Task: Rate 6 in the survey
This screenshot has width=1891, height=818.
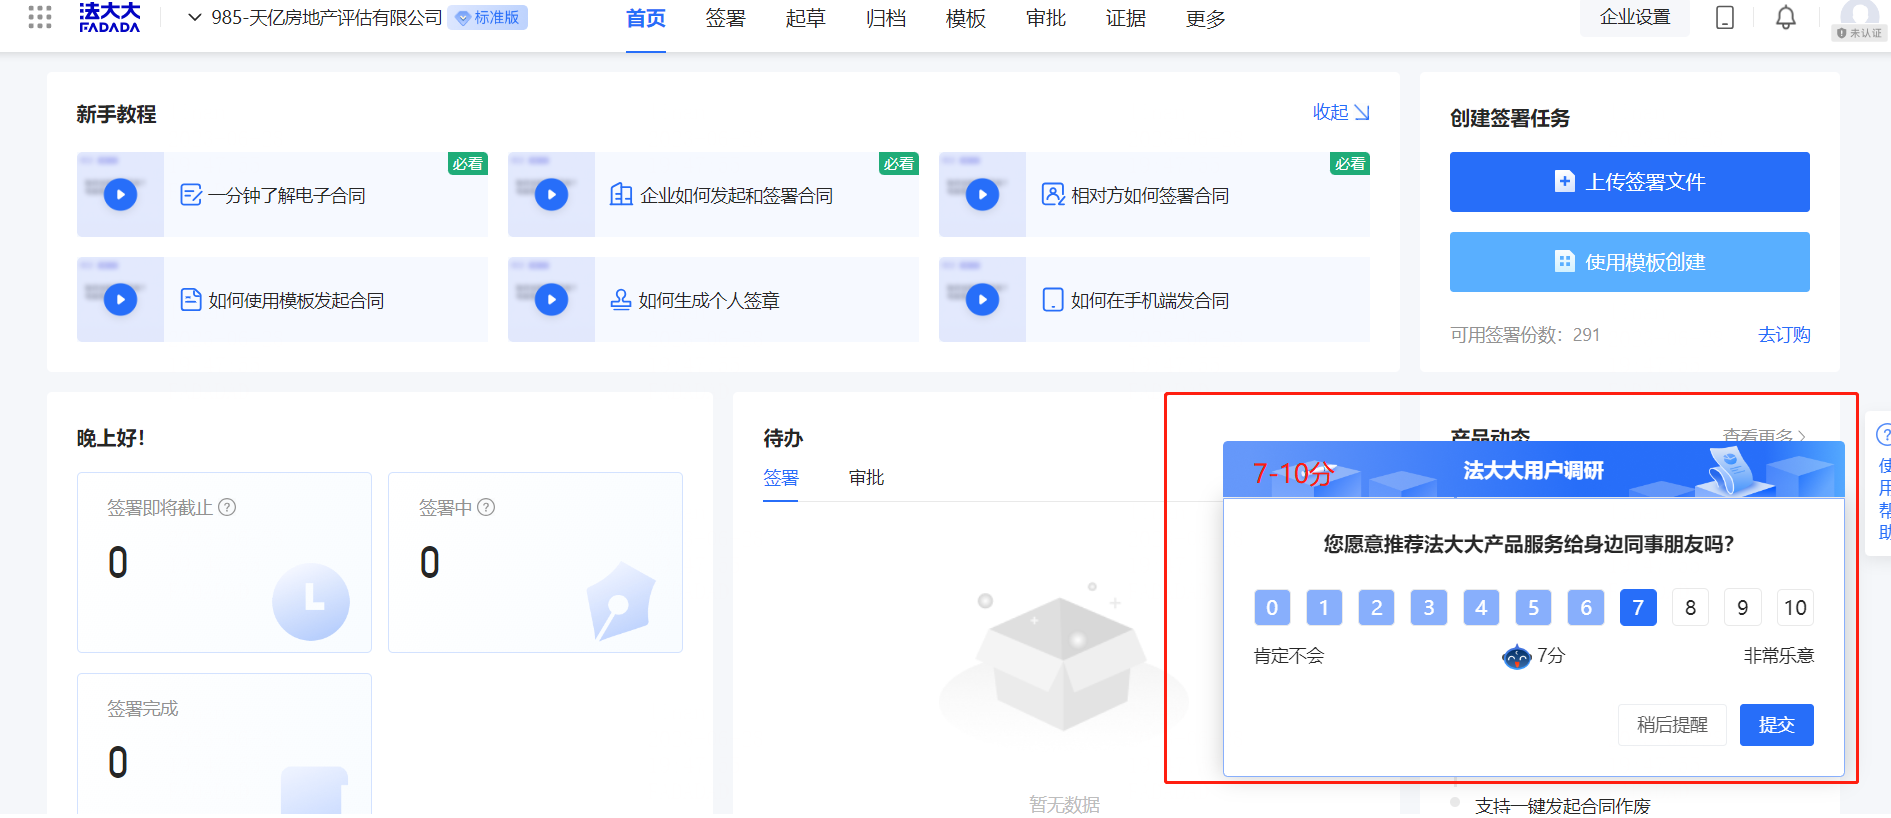Action: tap(1586, 607)
